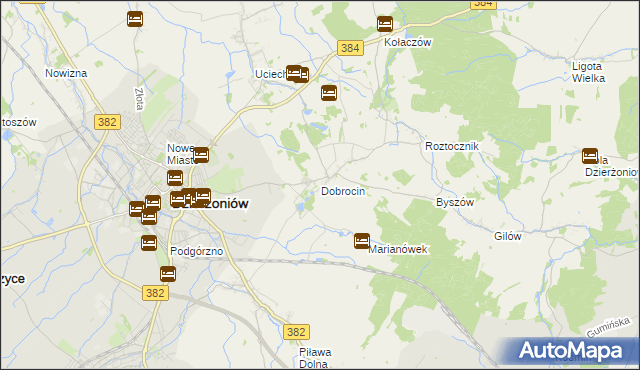Click the Kołaczów label

pos(408,42)
